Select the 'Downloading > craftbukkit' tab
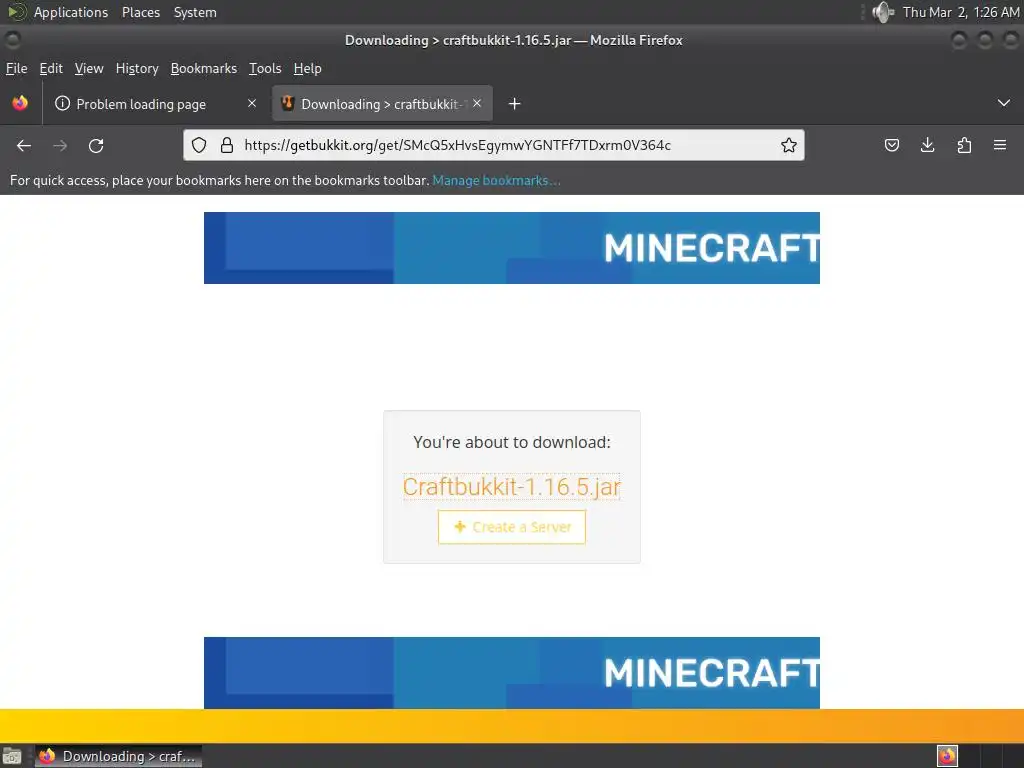 tap(382, 103)
